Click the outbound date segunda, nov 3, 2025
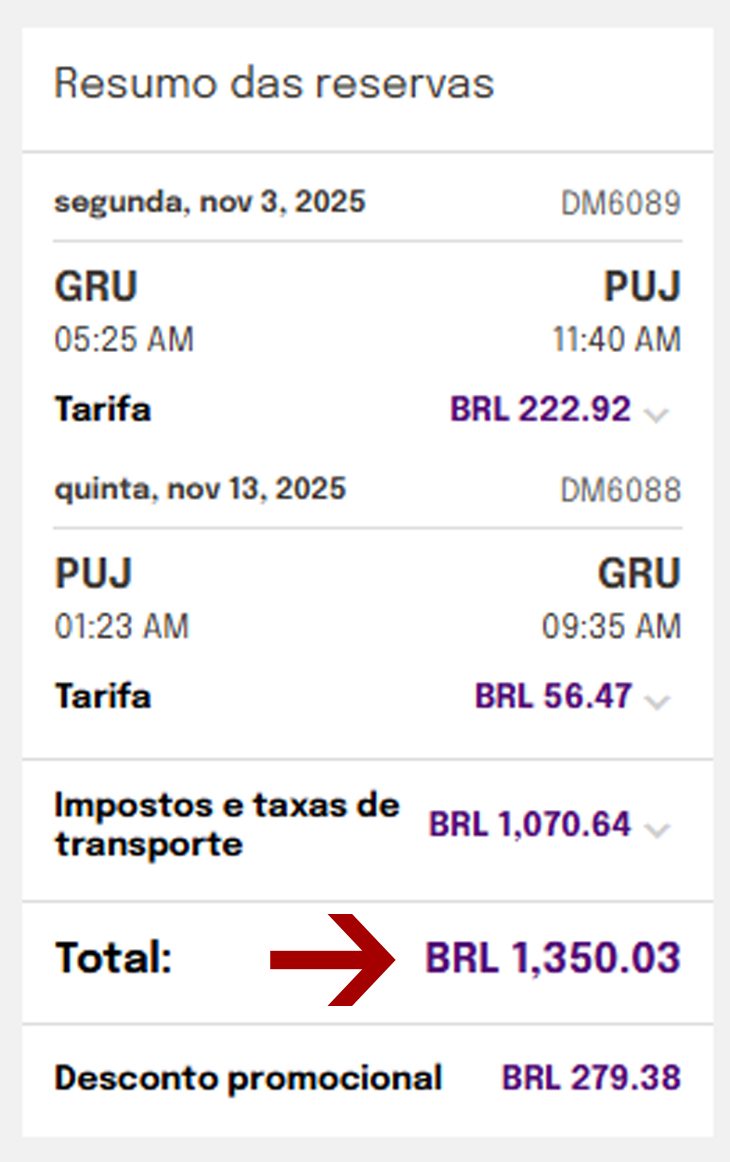 tap(210, 202)
